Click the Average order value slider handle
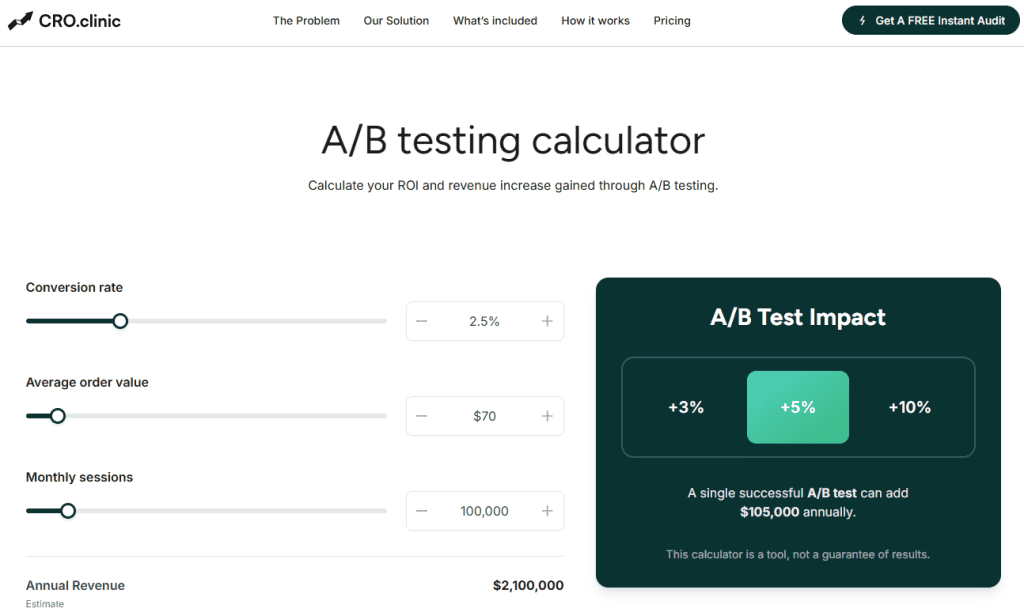Viewport: 1024px width, 616px height. pyautogui.click(x=58, y=416)
